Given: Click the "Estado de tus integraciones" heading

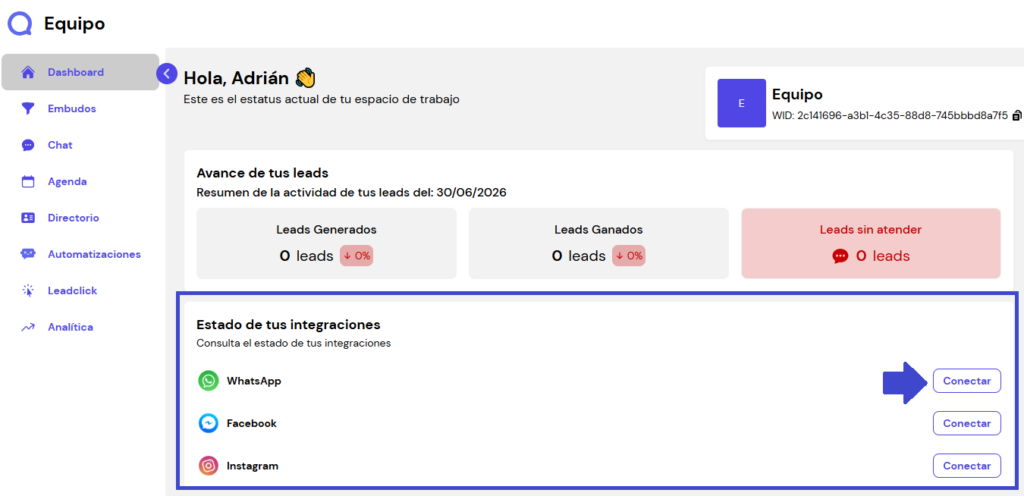Looking at the screenshot, I should [x=288, y=324].
